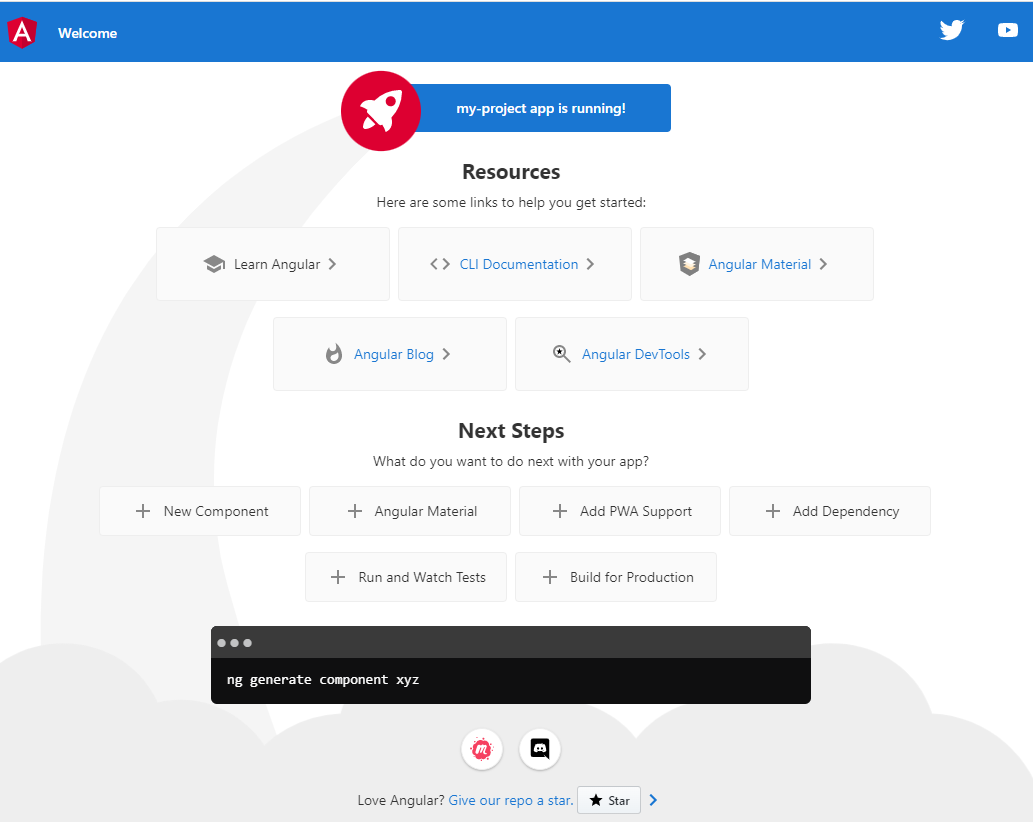
Task: Click the graduation cap icon on Learn Angular
Action: (214, 264)
